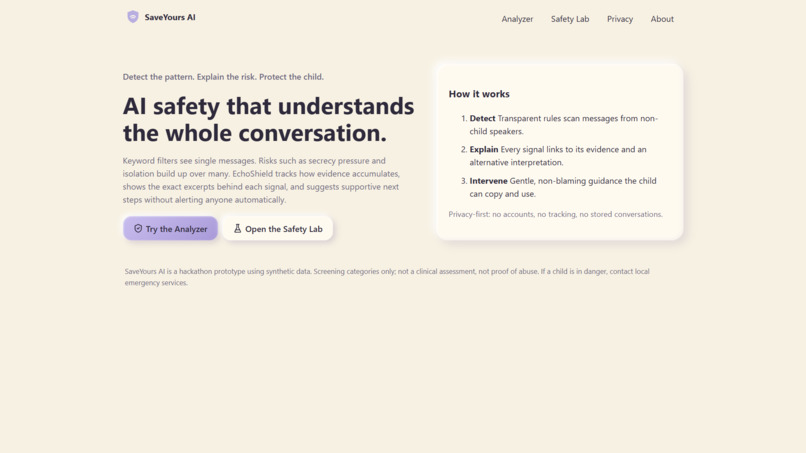Click the tagline 'Detect the pattern. Explain the risk.'

pyautogui.click(x=189, y=77)
